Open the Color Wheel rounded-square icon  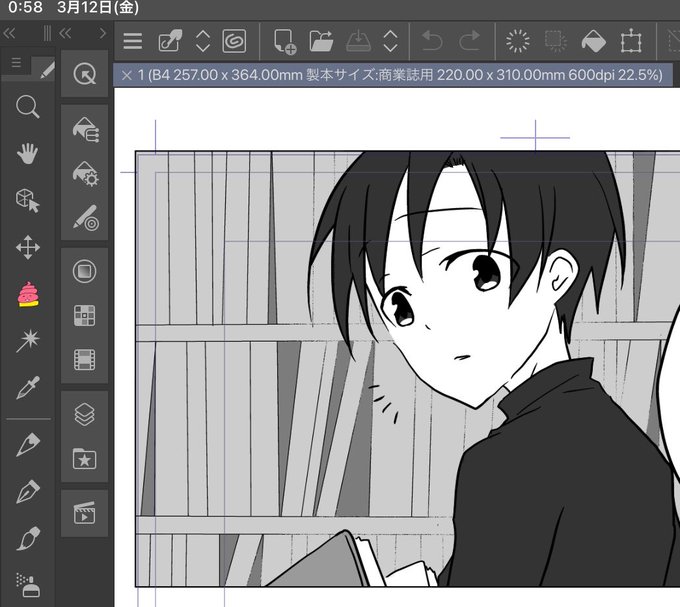click(85, 271)
